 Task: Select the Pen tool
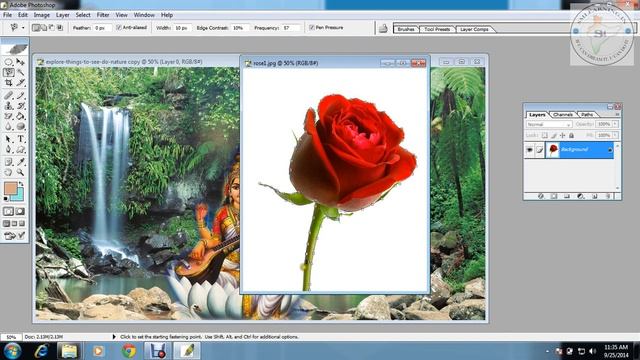[x=8, y=149]
